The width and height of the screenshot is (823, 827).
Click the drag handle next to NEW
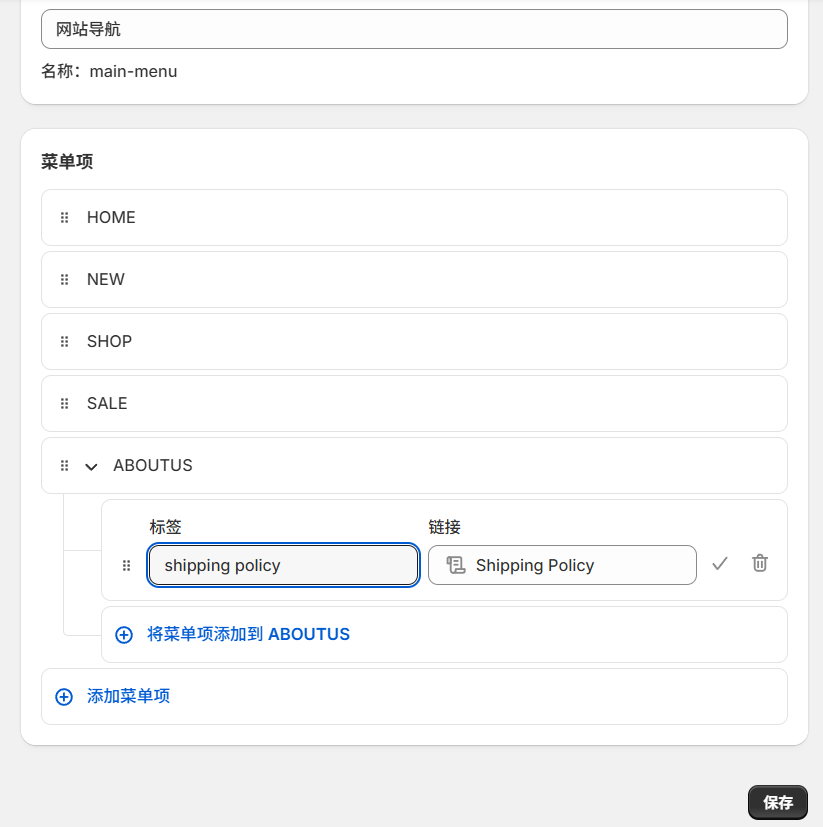pyautogui.click(x=63, y=279)
